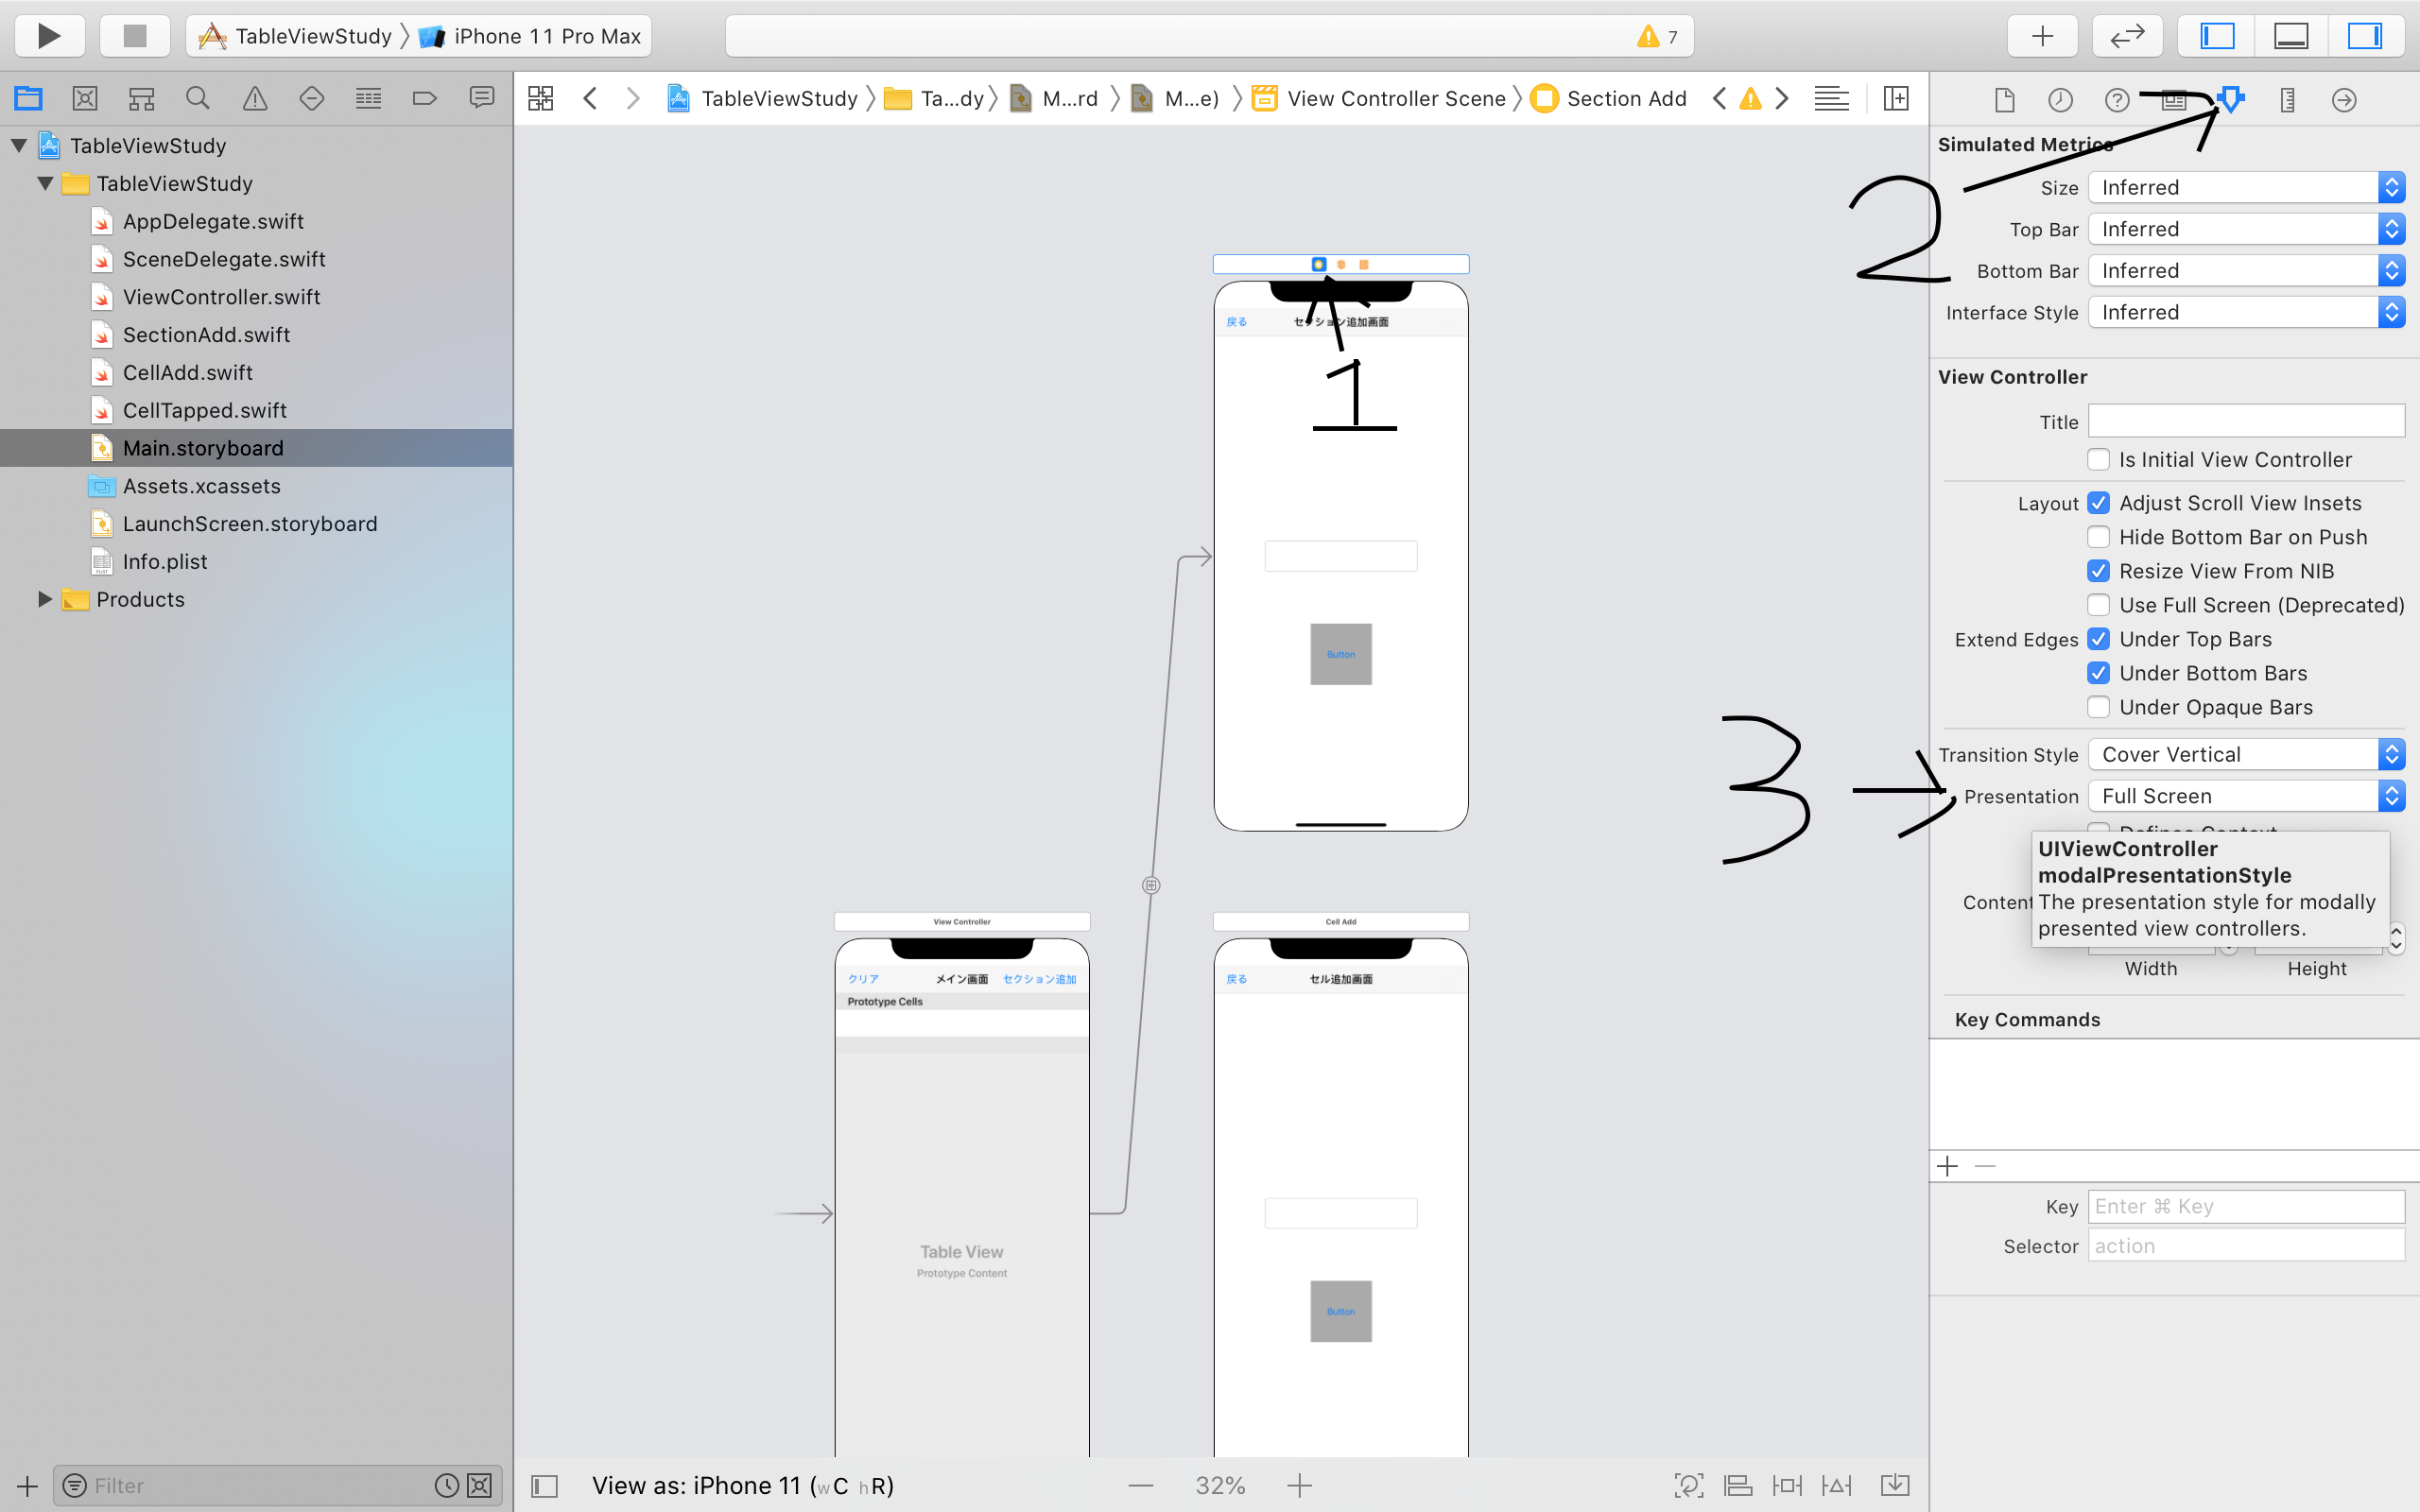
Task: Expand the Products folder
Action: coord(44,599)
